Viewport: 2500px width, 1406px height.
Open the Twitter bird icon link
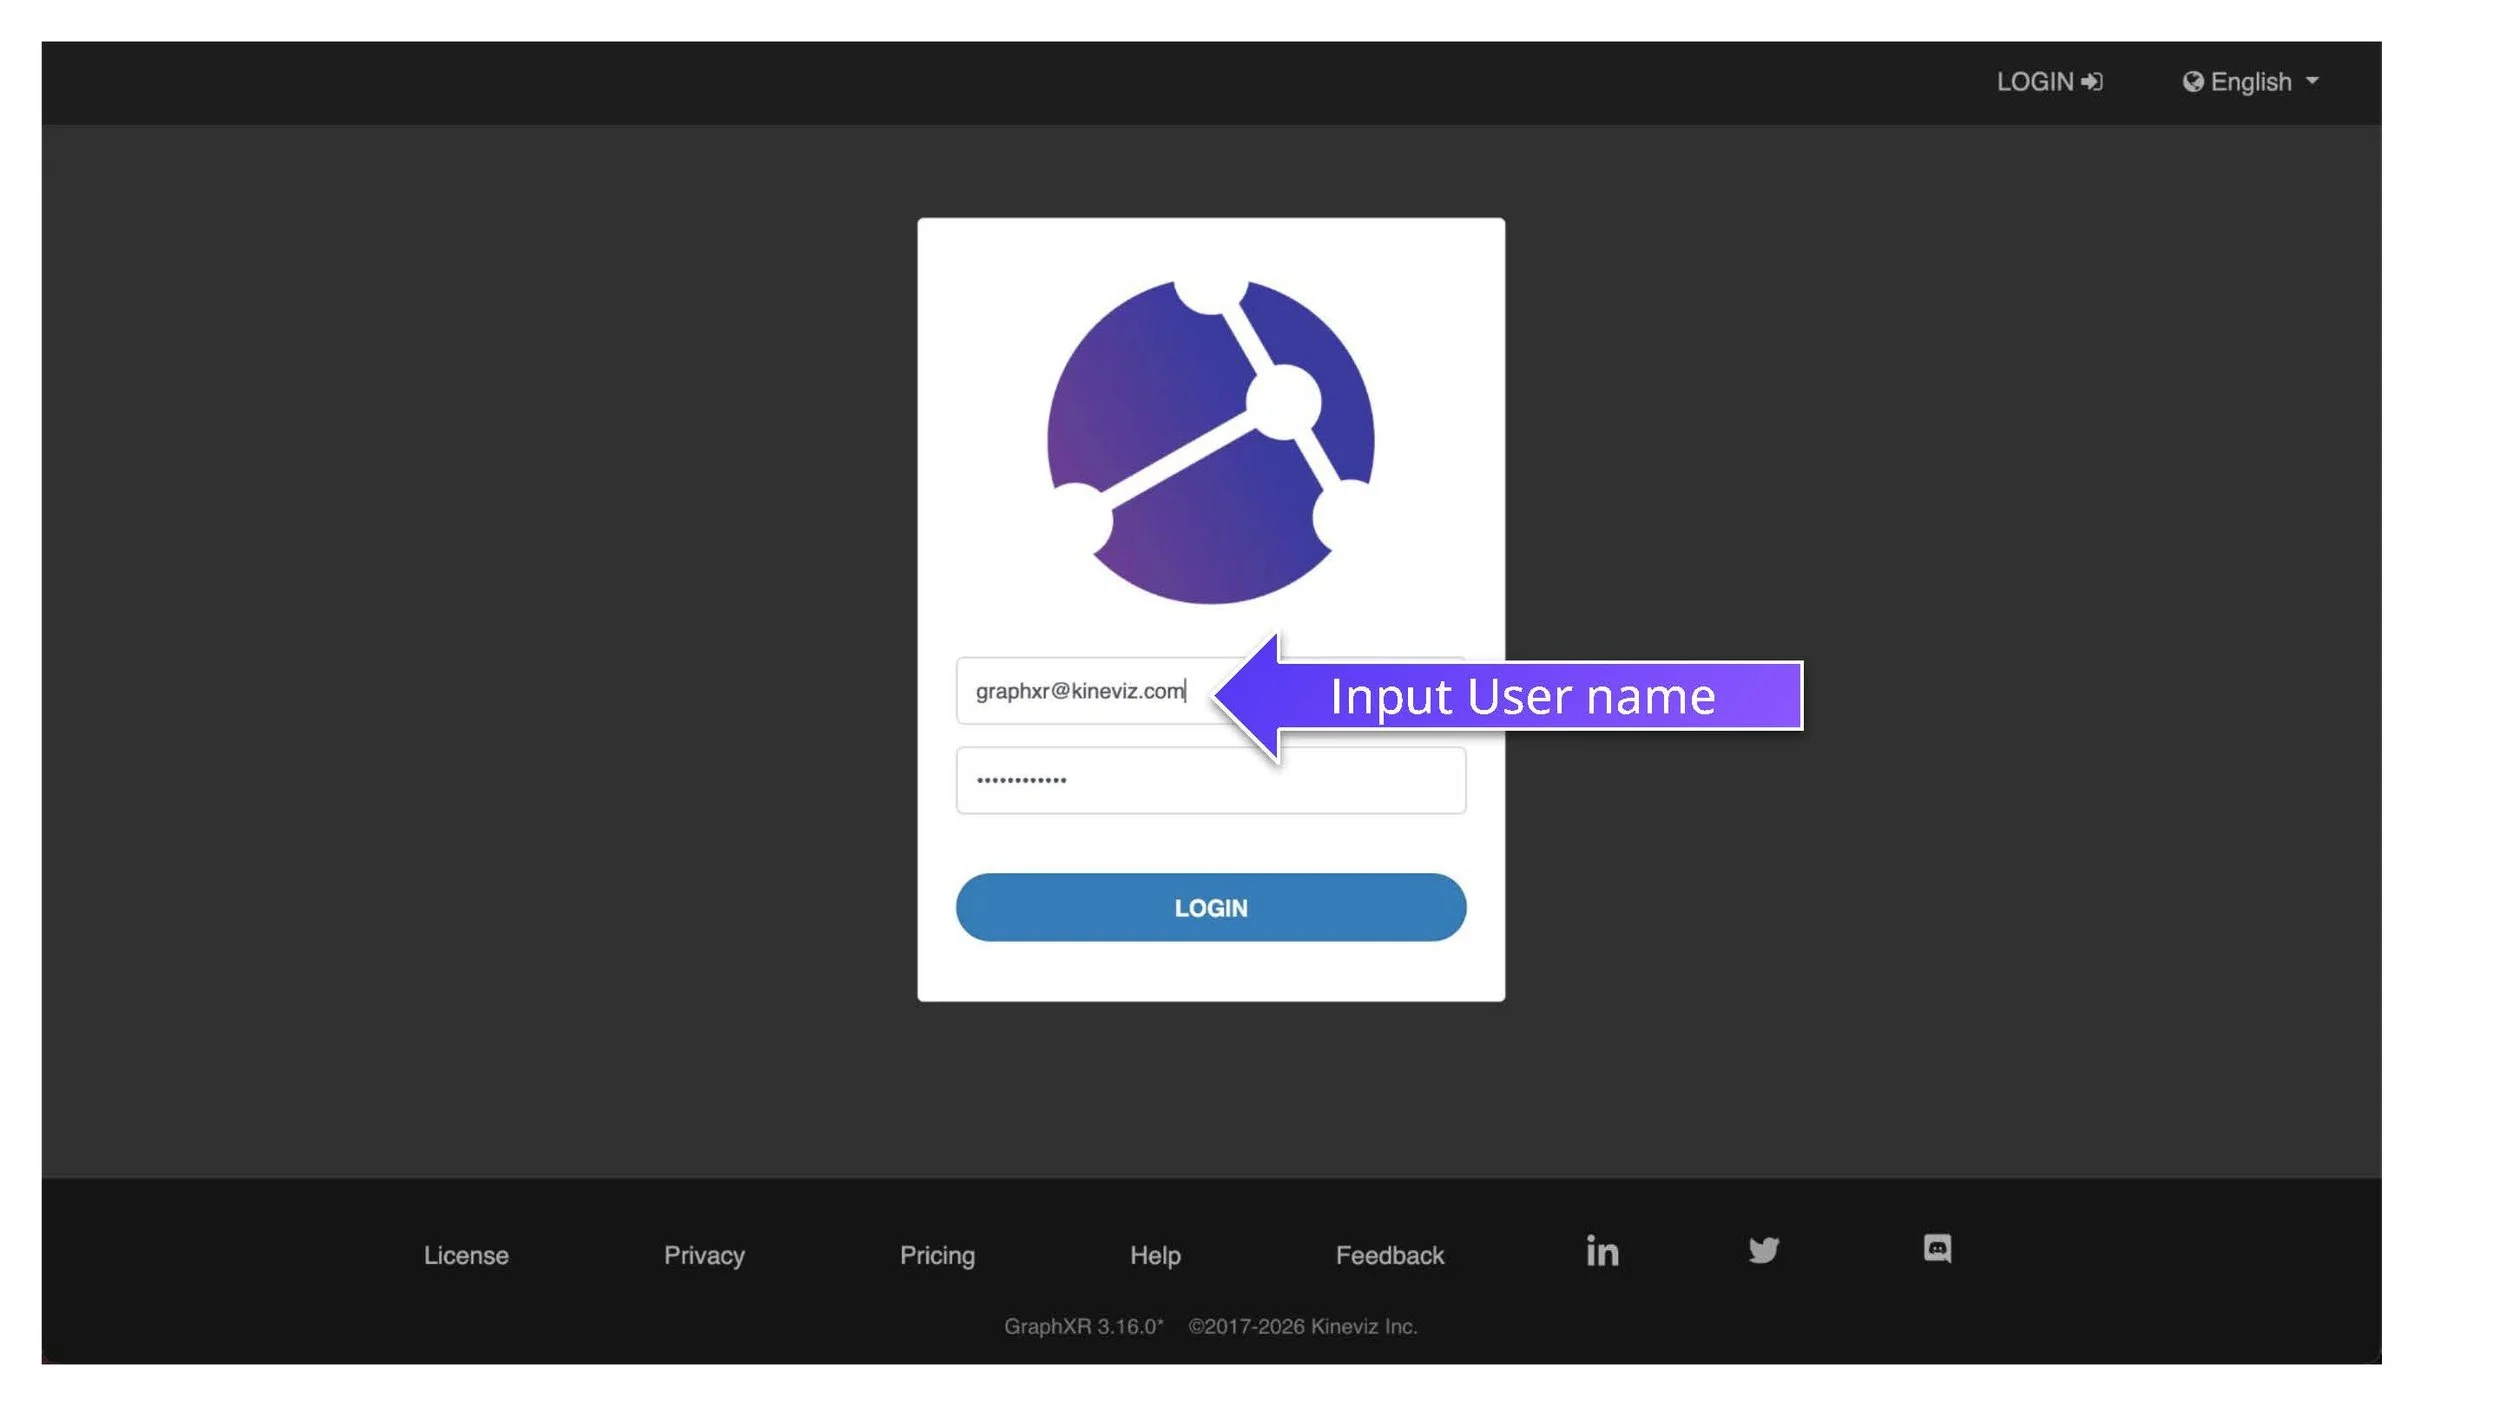1763,1250
